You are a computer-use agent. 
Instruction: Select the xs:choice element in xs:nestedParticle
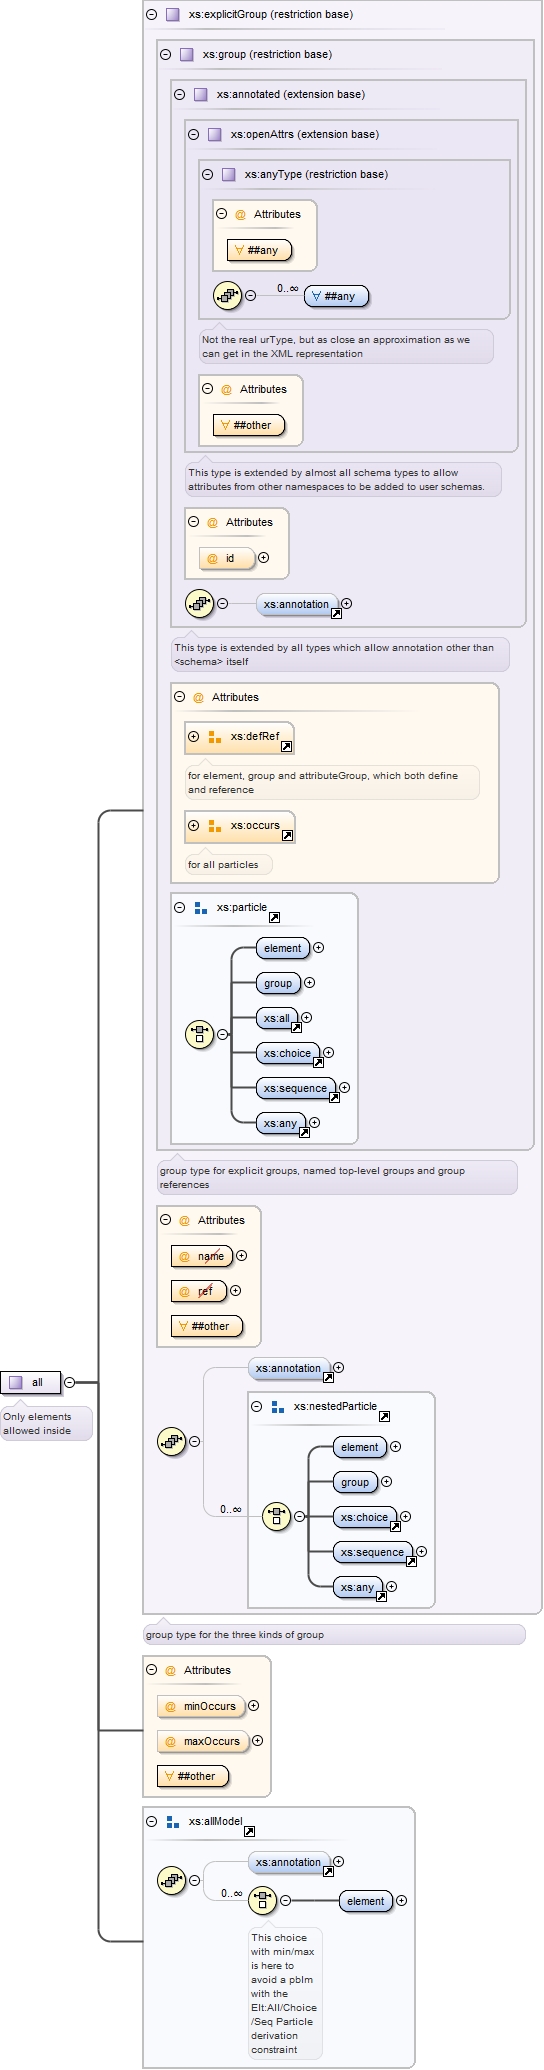pyautogui.click(x=365, y=1517)
